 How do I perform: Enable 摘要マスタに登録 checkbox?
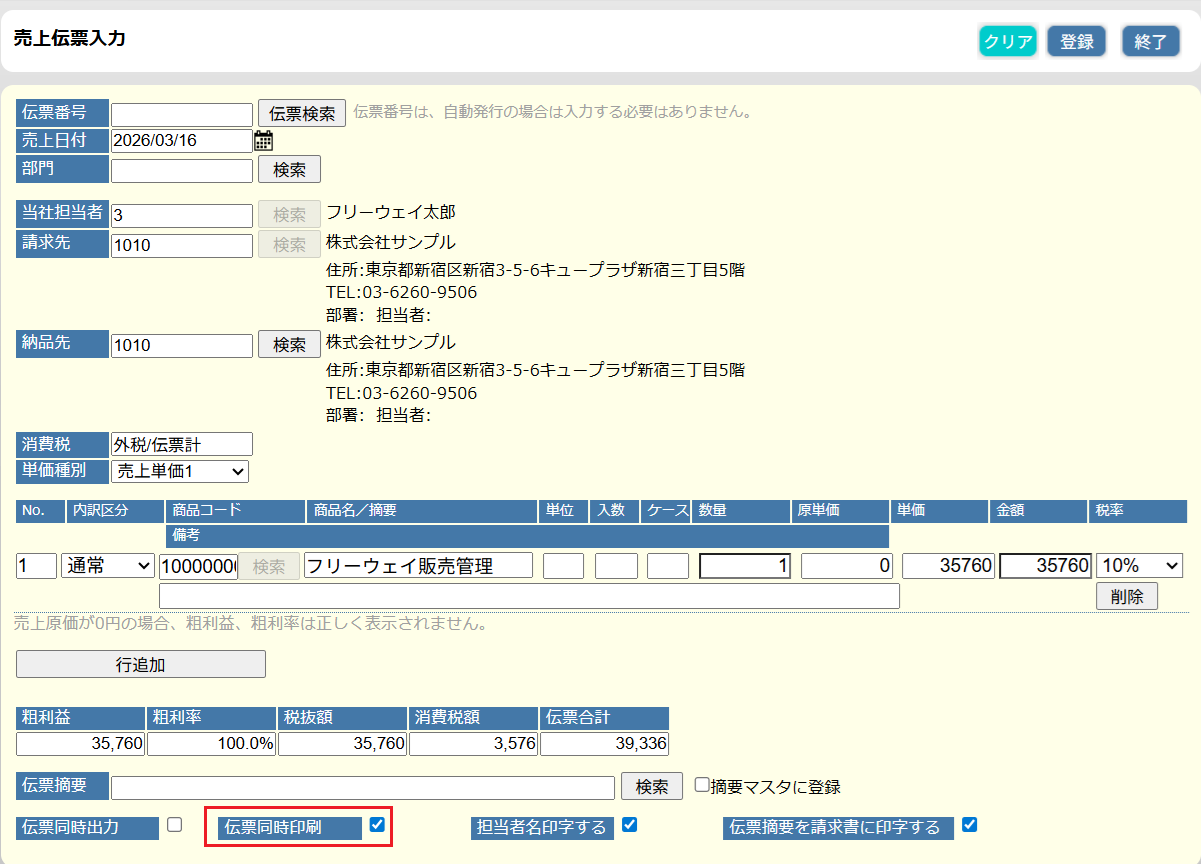coord(702,785)
